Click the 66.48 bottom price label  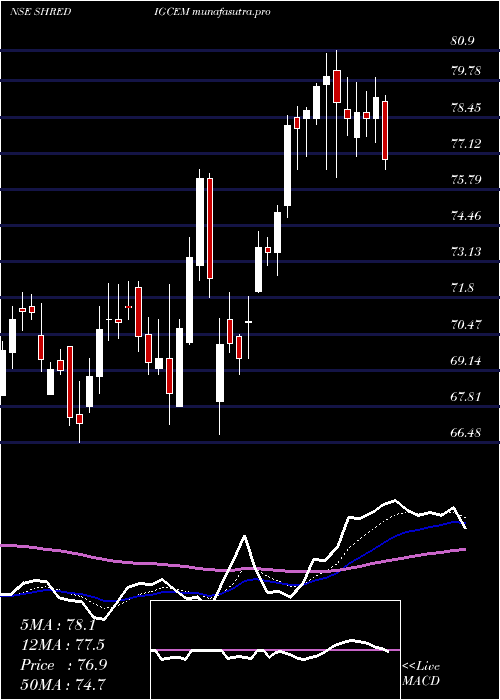(x=466, y=433)
